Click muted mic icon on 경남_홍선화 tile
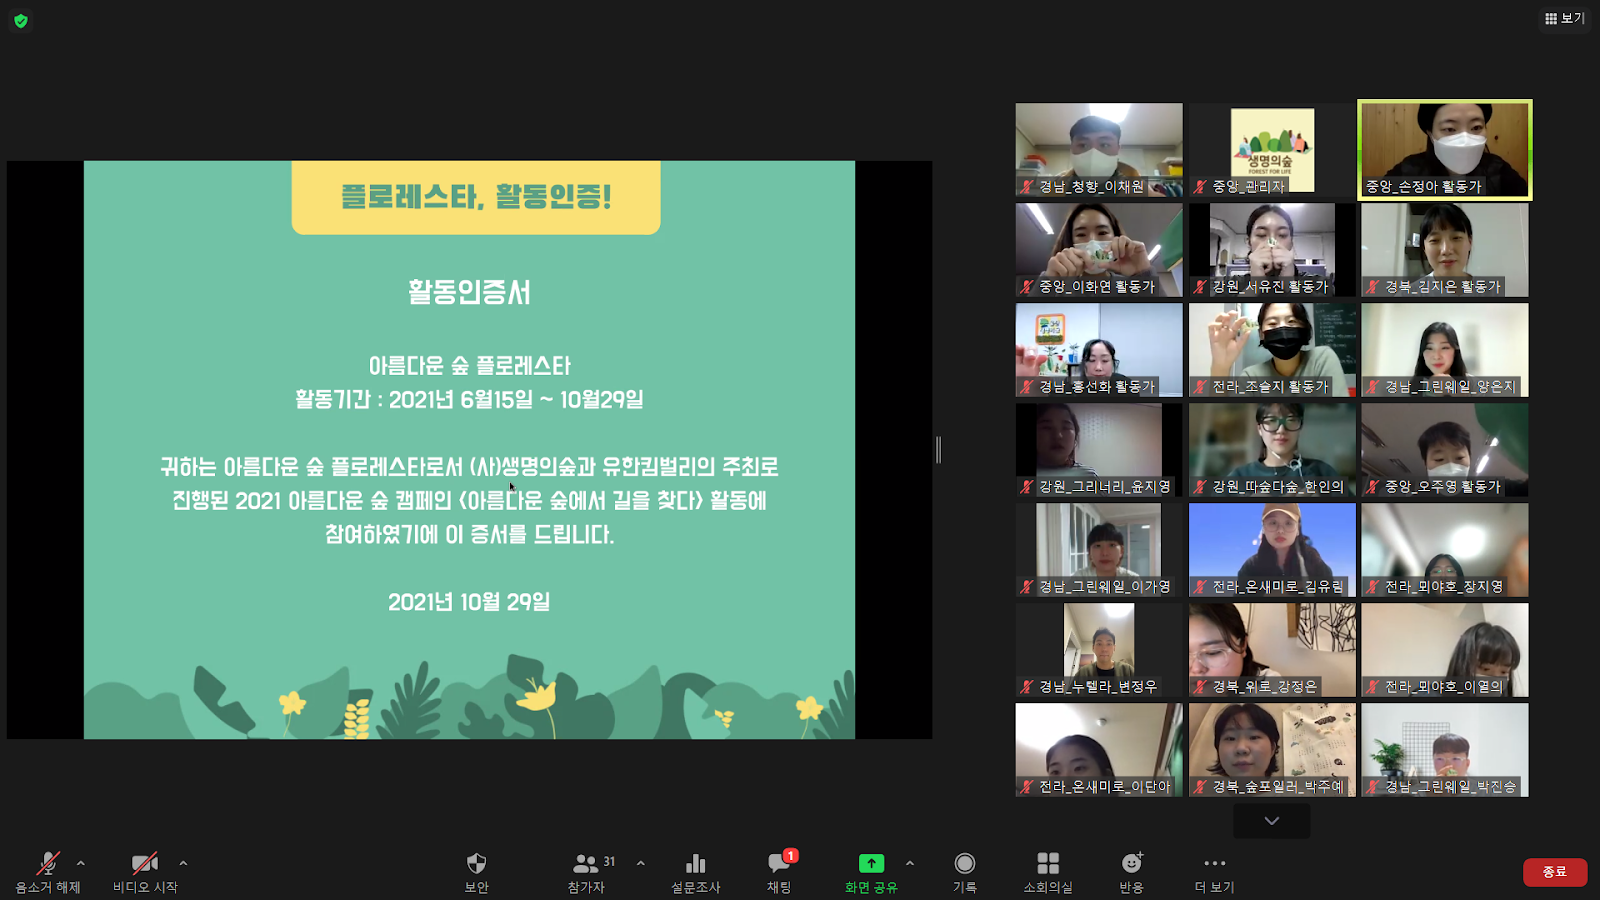This screenshot has width=1600, height=900. point(1027,387)
